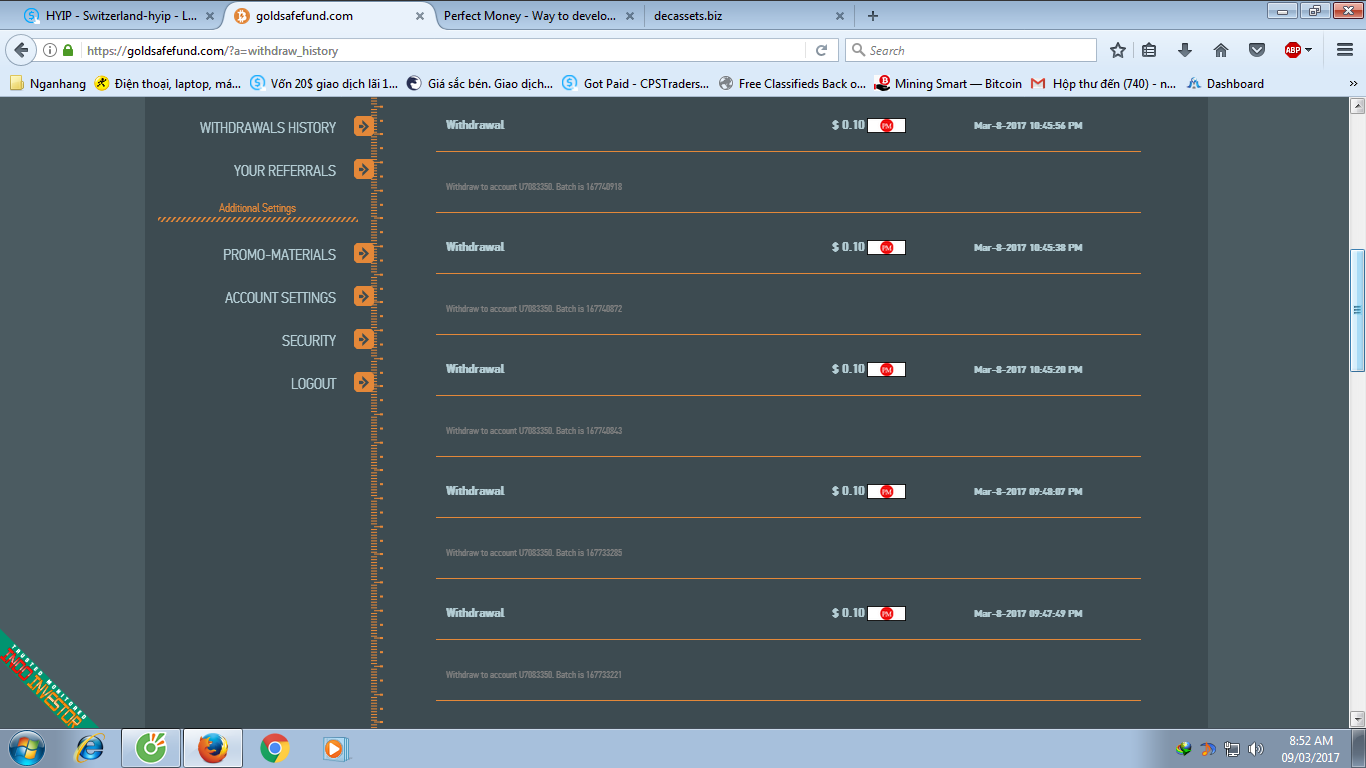Click the green padlock in the address bar

(68, 50)
